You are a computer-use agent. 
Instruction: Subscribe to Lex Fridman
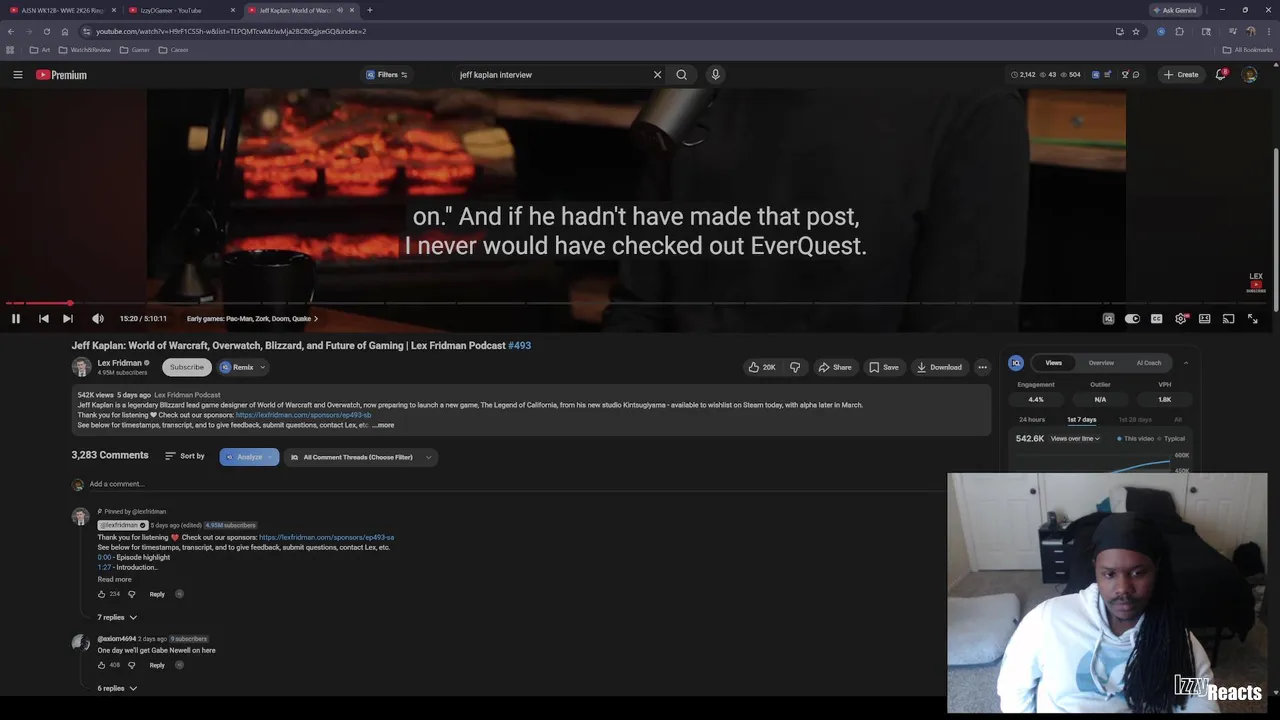[x=187, y=367]
